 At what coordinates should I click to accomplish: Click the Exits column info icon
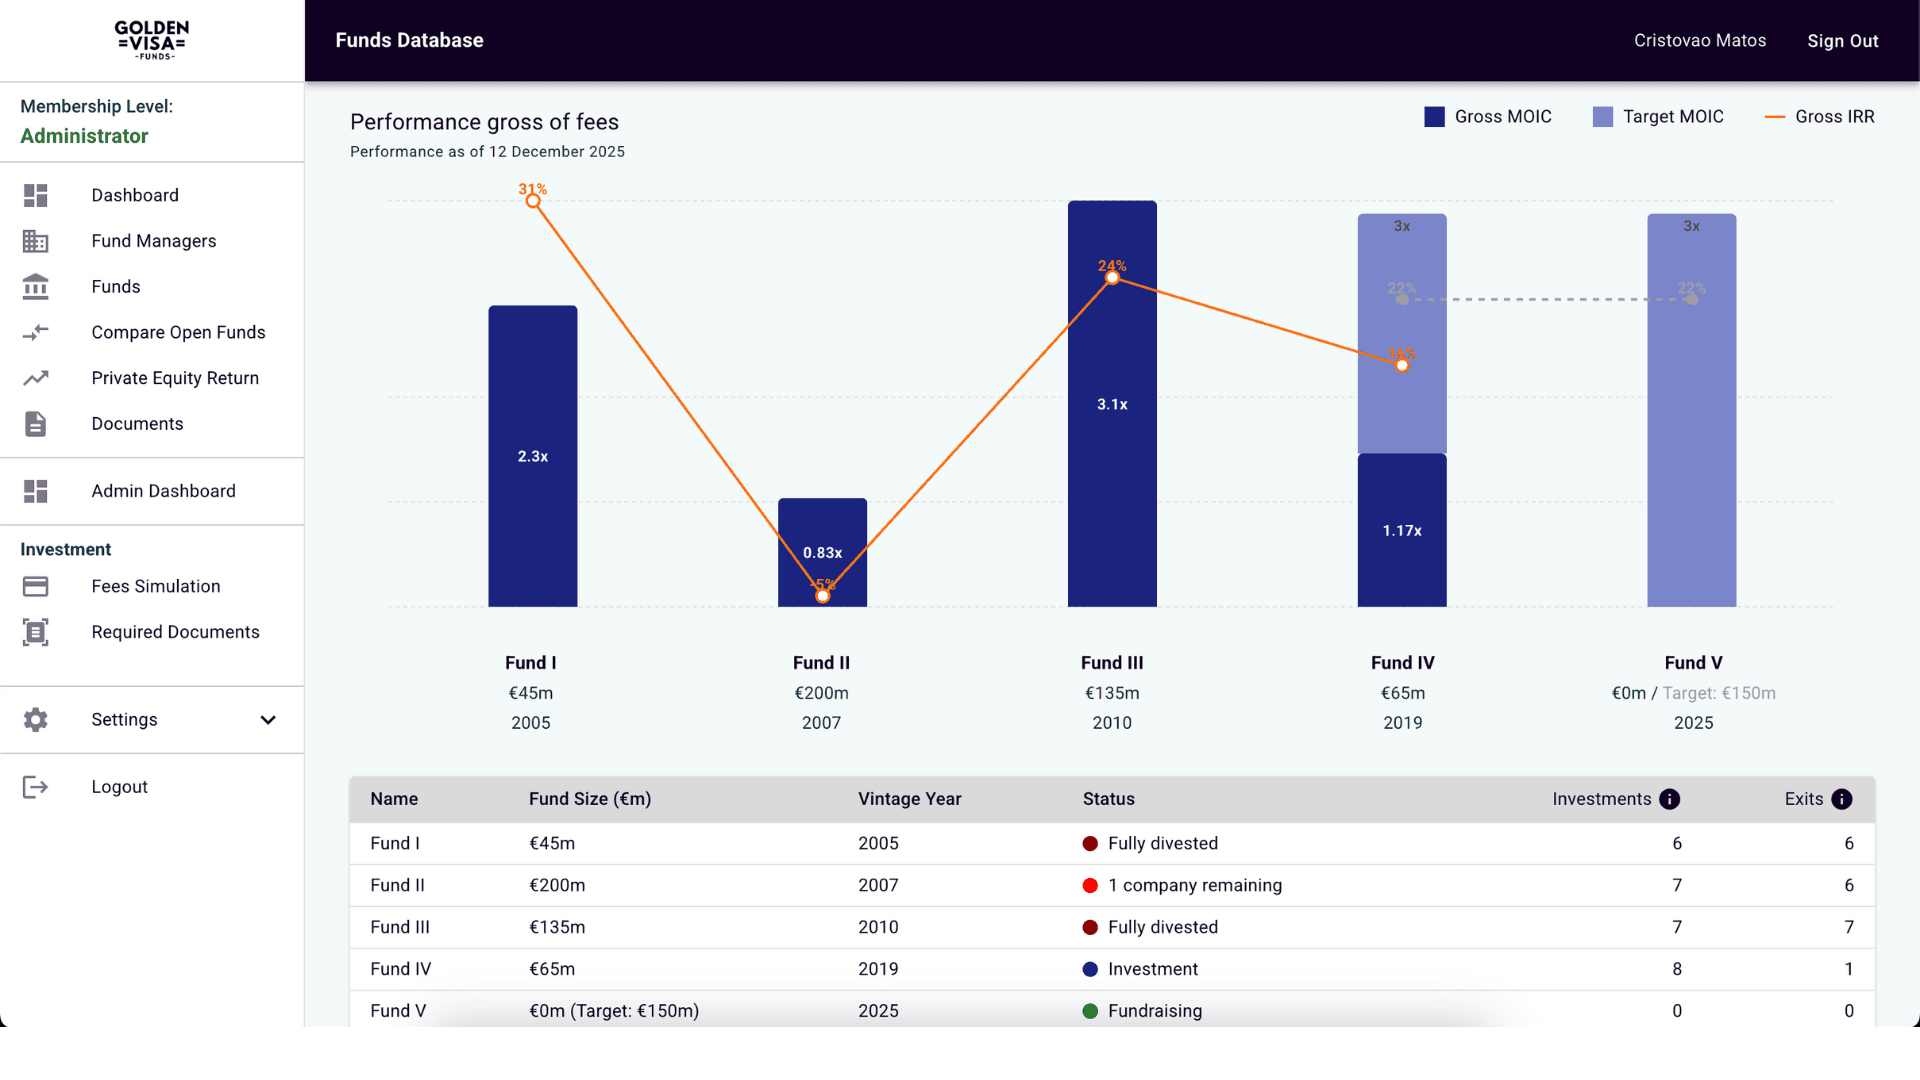(1842, 799)
